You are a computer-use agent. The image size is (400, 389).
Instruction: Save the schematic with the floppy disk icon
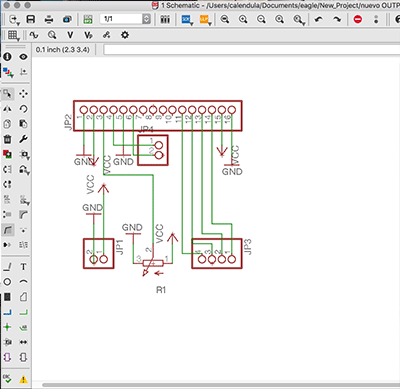pos(31,19)
